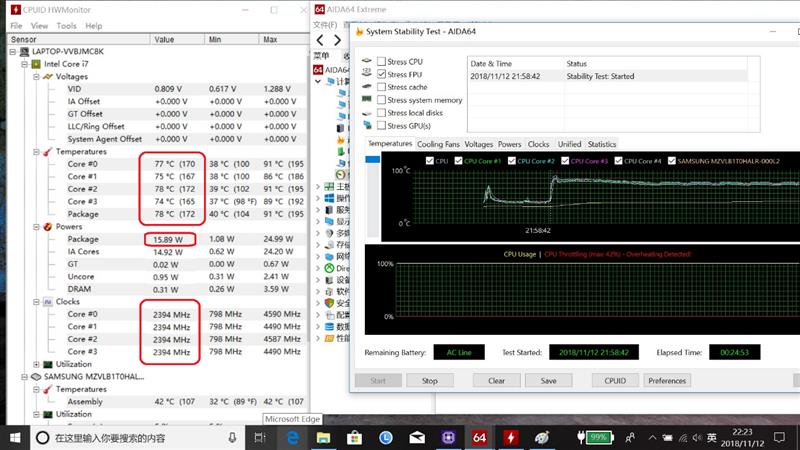Open Microsoft Edge from the taskbar
800x450 pixels.
point(292,438)
